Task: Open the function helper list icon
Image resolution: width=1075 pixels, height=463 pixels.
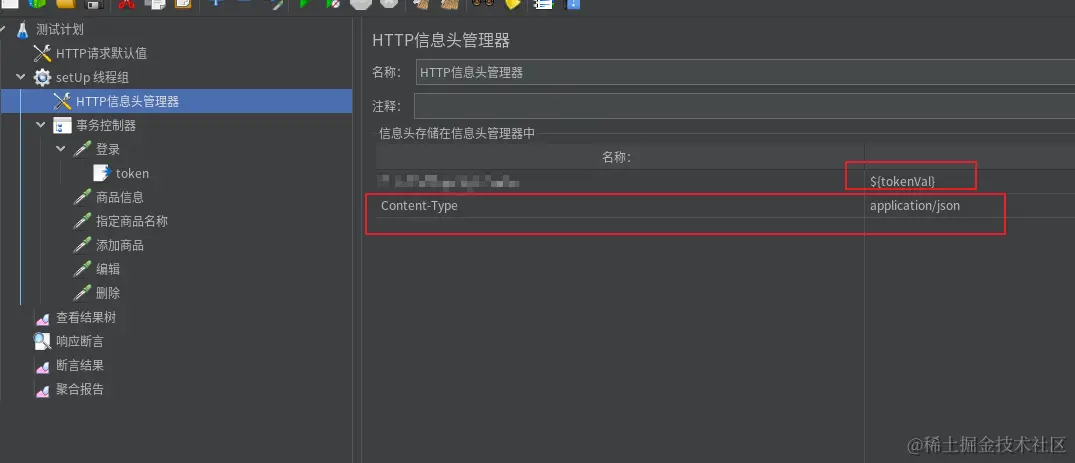Action: tap(544, 3)
